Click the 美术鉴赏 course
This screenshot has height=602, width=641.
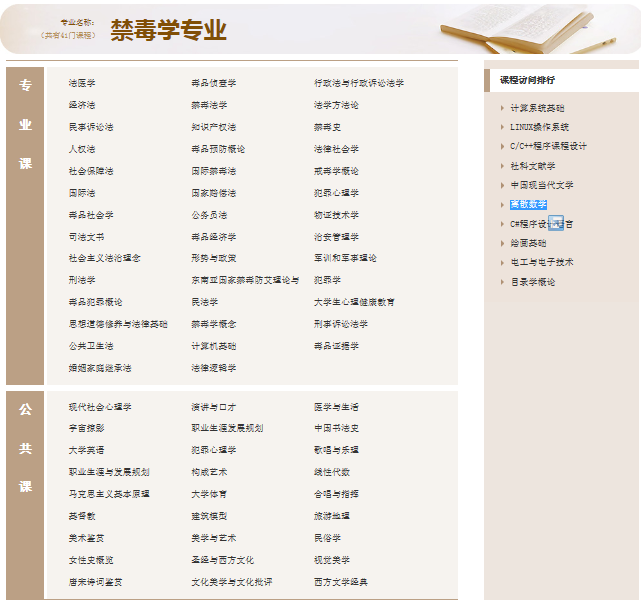click(86, 538)
